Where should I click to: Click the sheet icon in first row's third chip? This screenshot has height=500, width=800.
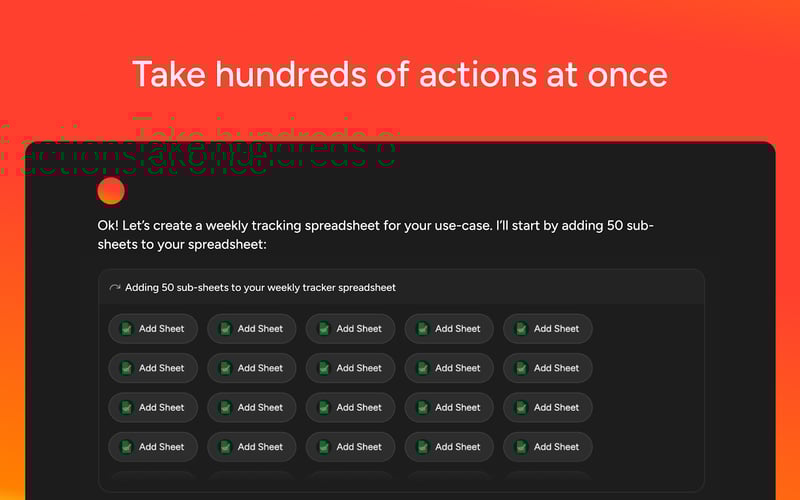click(x=324, y=328)
